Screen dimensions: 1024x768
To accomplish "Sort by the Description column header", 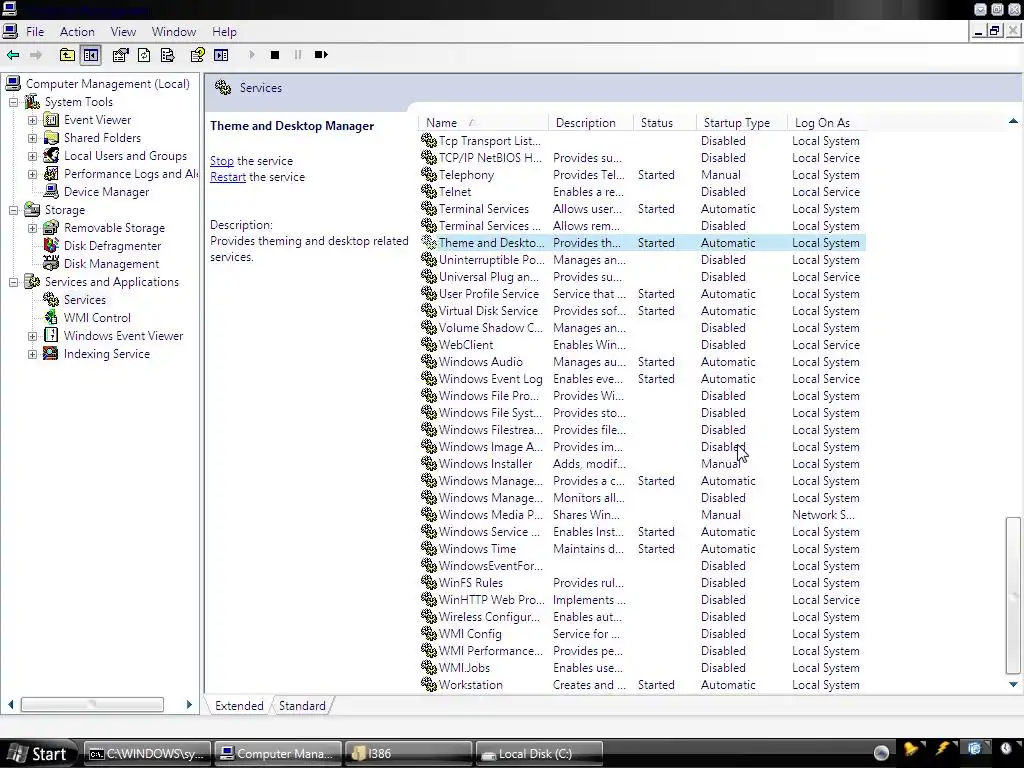I will 591,123.
